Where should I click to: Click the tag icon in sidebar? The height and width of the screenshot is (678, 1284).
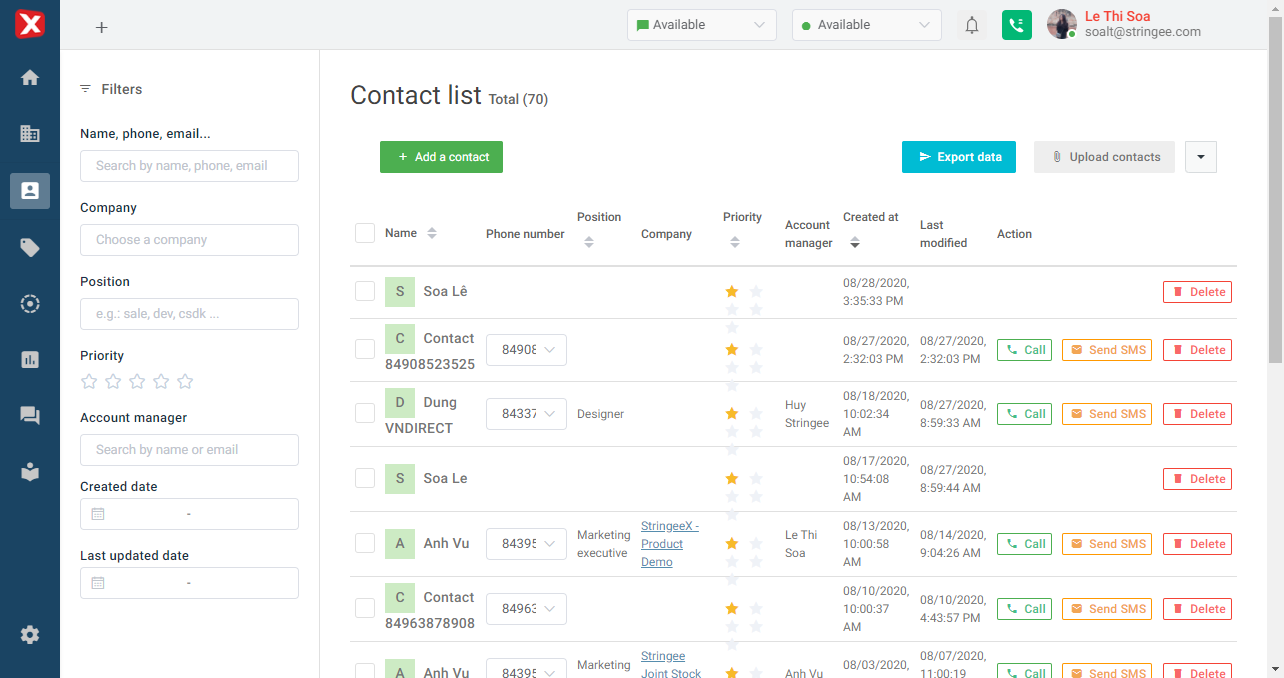(30, 248)
